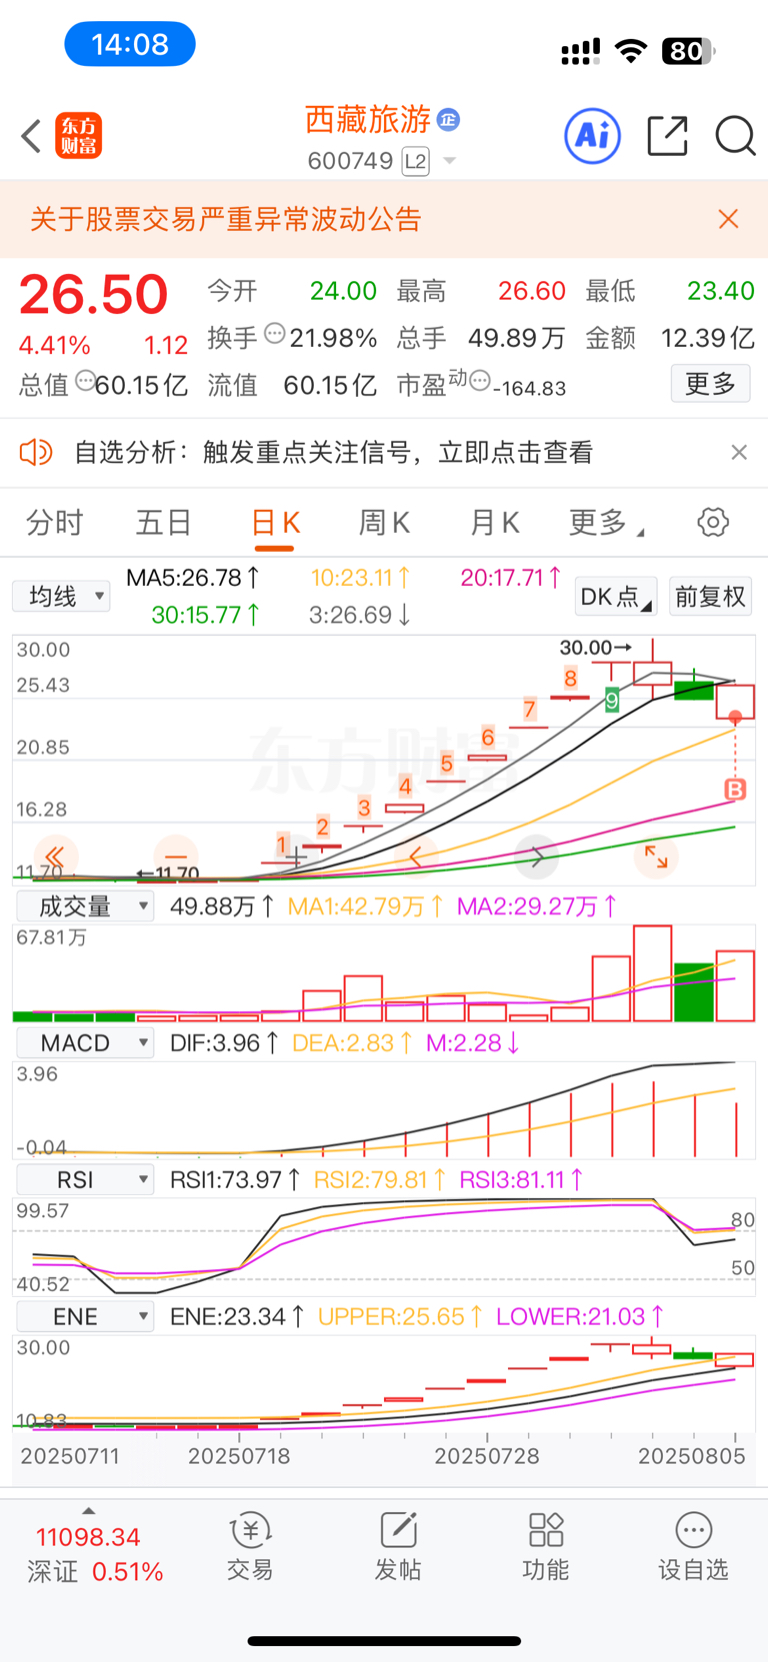The height and width of the screenshot is (1663, 768).
Task: Tap the green volume bar
Action: pos(694,992)
